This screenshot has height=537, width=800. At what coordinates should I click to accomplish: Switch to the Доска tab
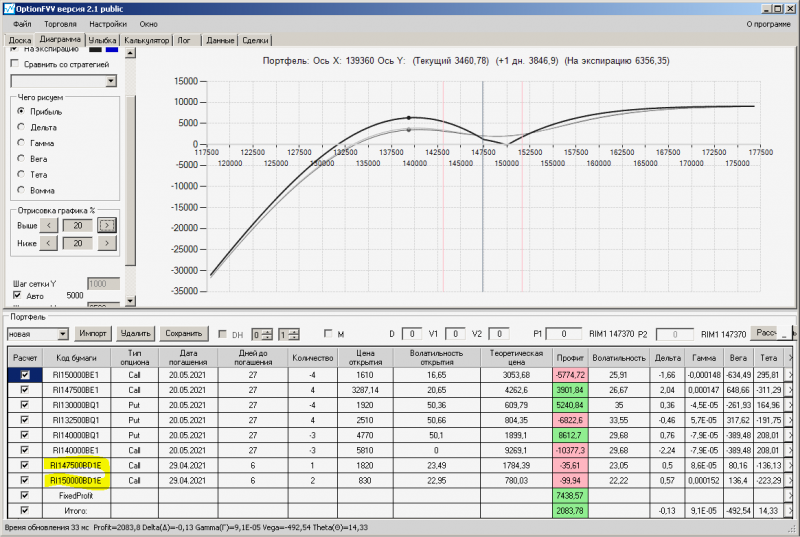(20, 40)
